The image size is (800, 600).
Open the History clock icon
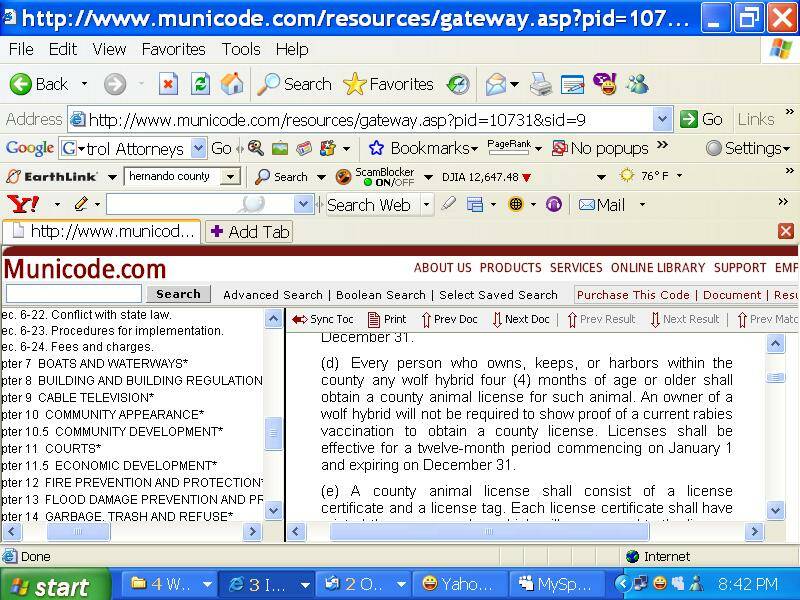point(458,84)
